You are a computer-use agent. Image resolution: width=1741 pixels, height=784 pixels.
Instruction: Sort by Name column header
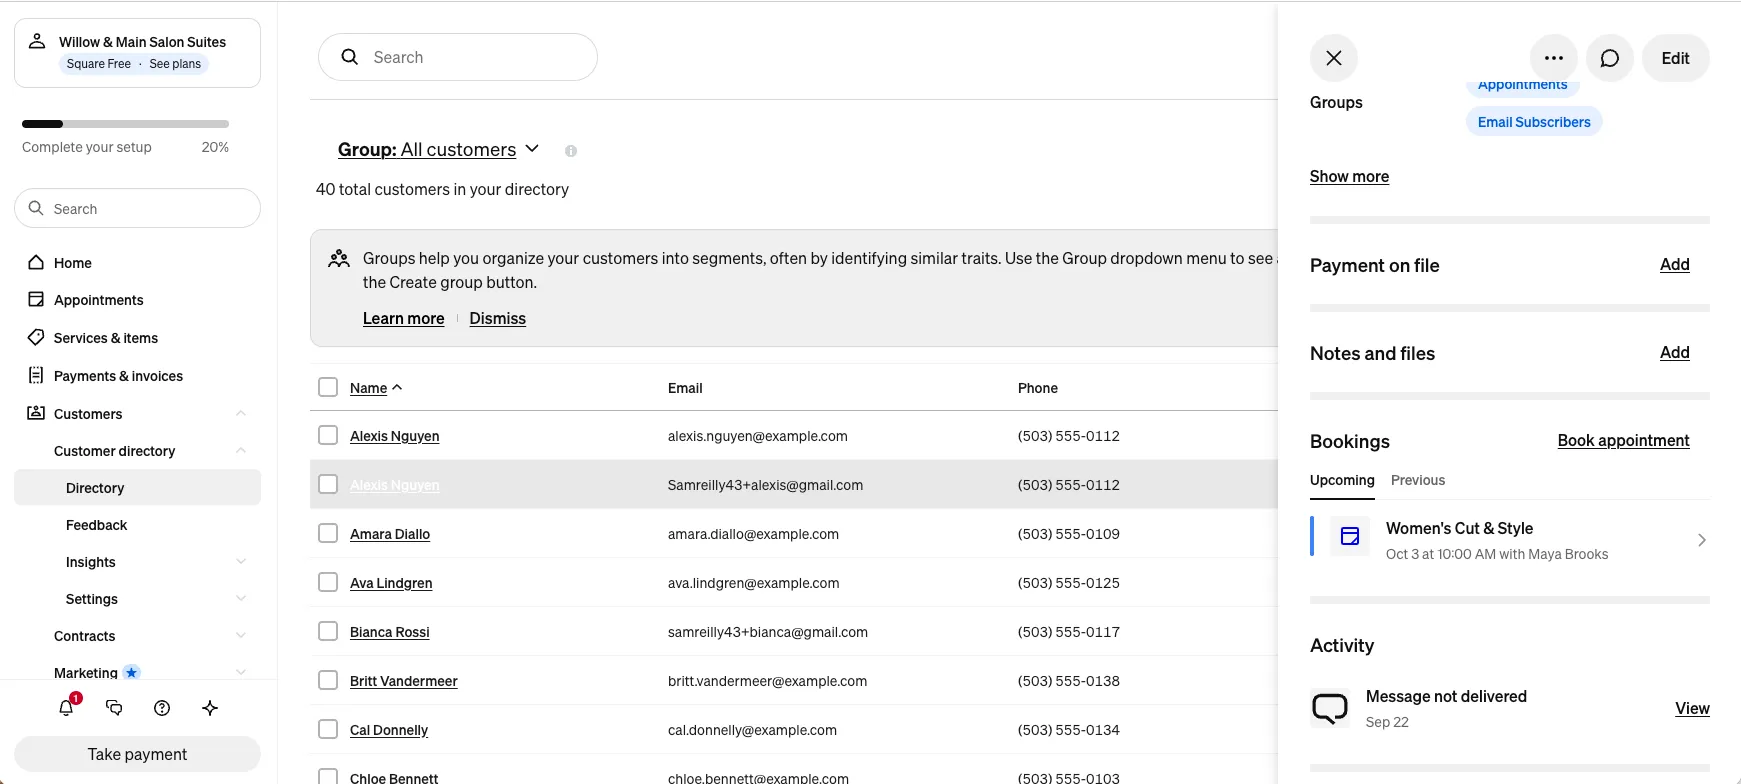pyautogui.click(x=376, y=388)
